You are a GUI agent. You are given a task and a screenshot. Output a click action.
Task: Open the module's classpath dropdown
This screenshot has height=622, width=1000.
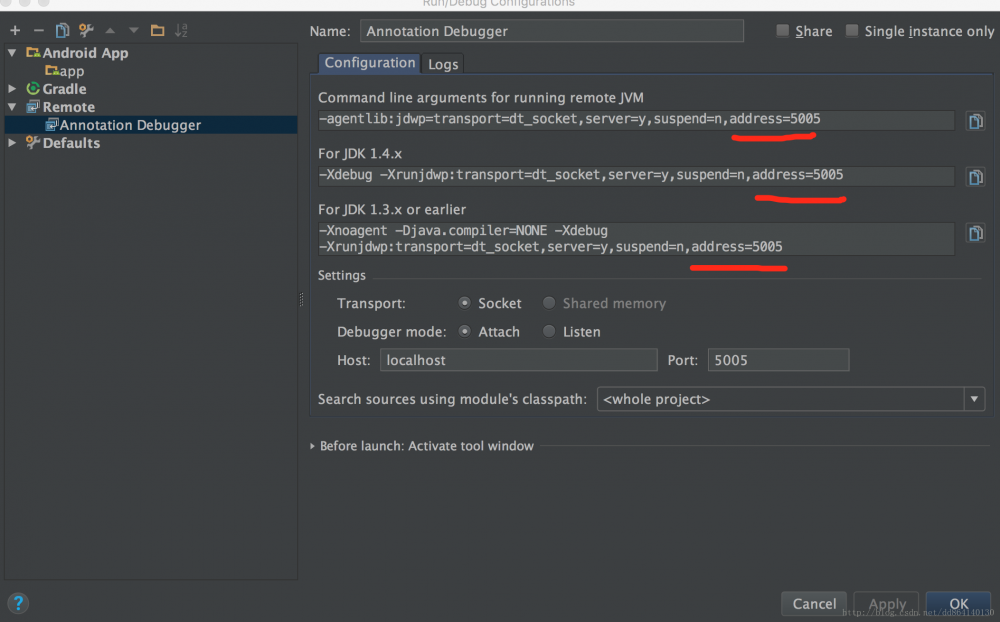click(974, 399)
